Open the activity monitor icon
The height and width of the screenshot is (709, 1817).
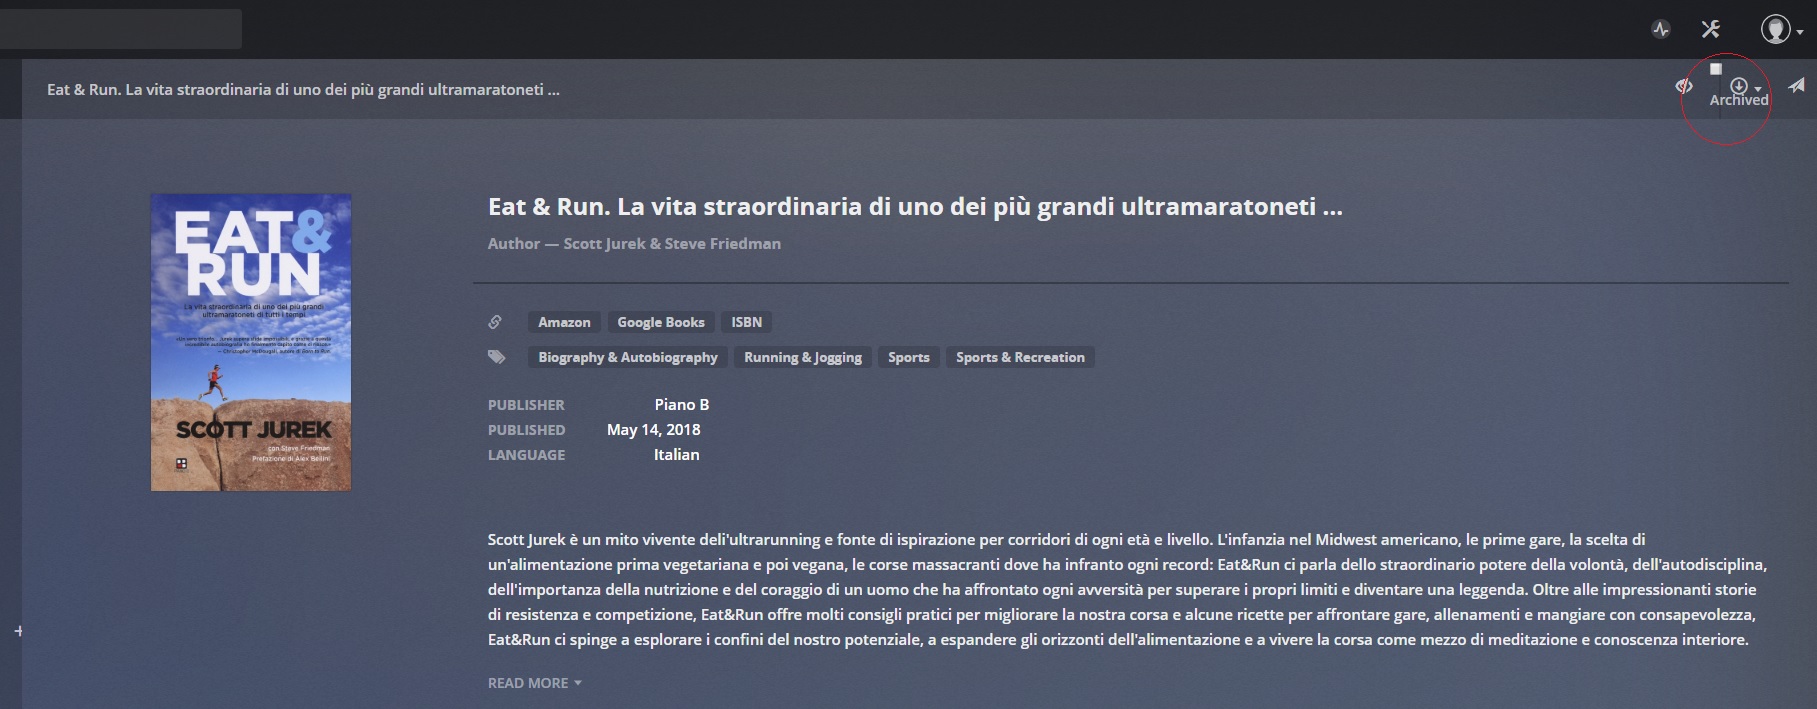pos(1661,29)
